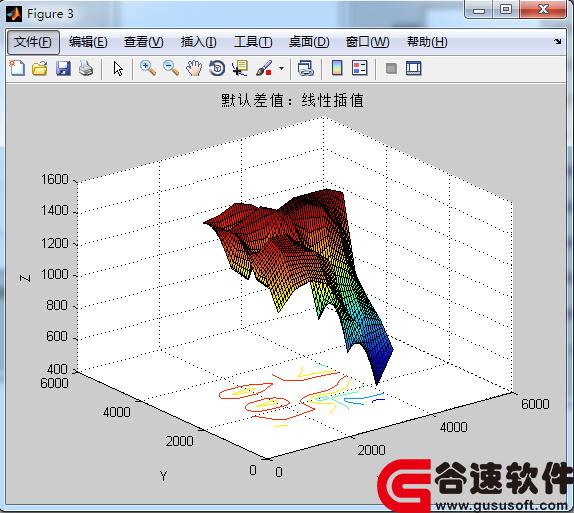
Task: Activate the Zoom In magnifier tool
Action: (x=148, y=68)
